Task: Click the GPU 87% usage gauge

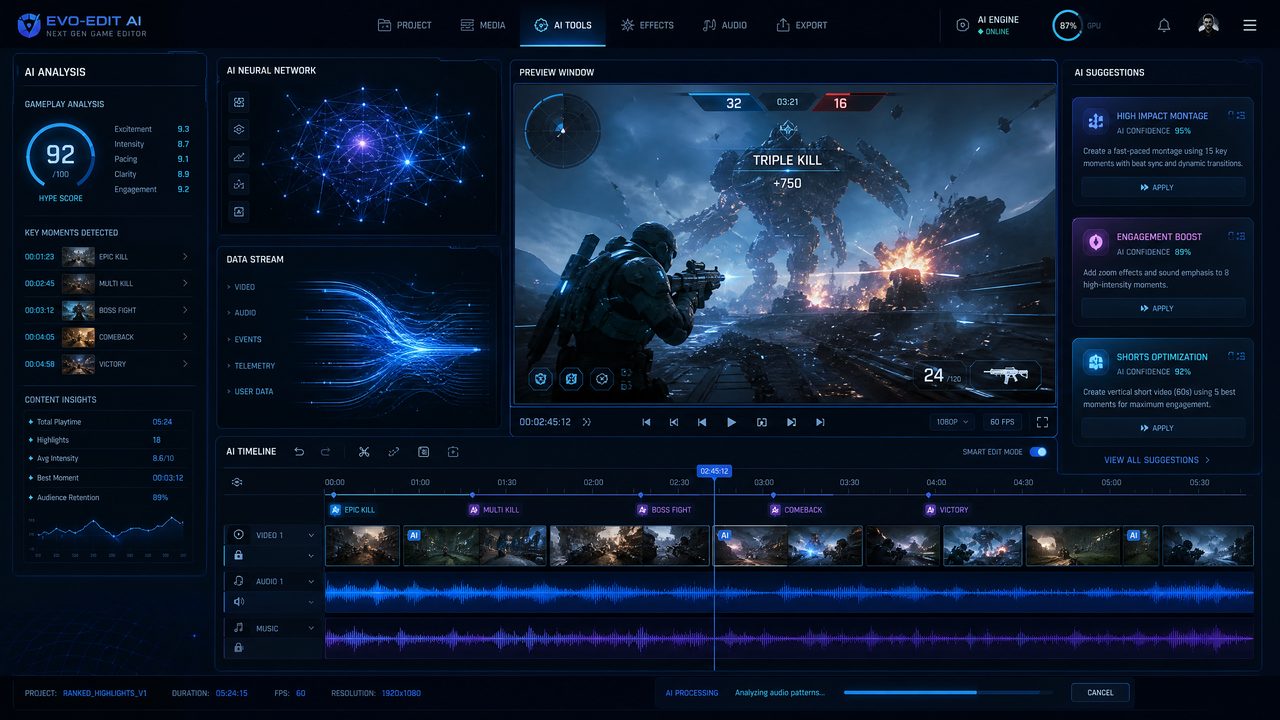Action: (x=1068, y=25)
